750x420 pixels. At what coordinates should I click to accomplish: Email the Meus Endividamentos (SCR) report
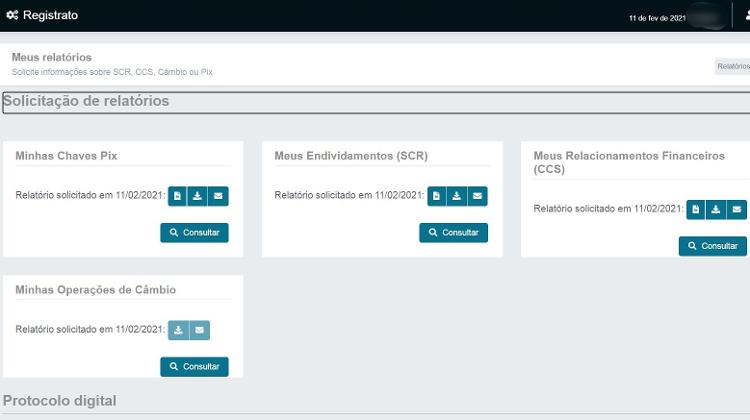477,196
